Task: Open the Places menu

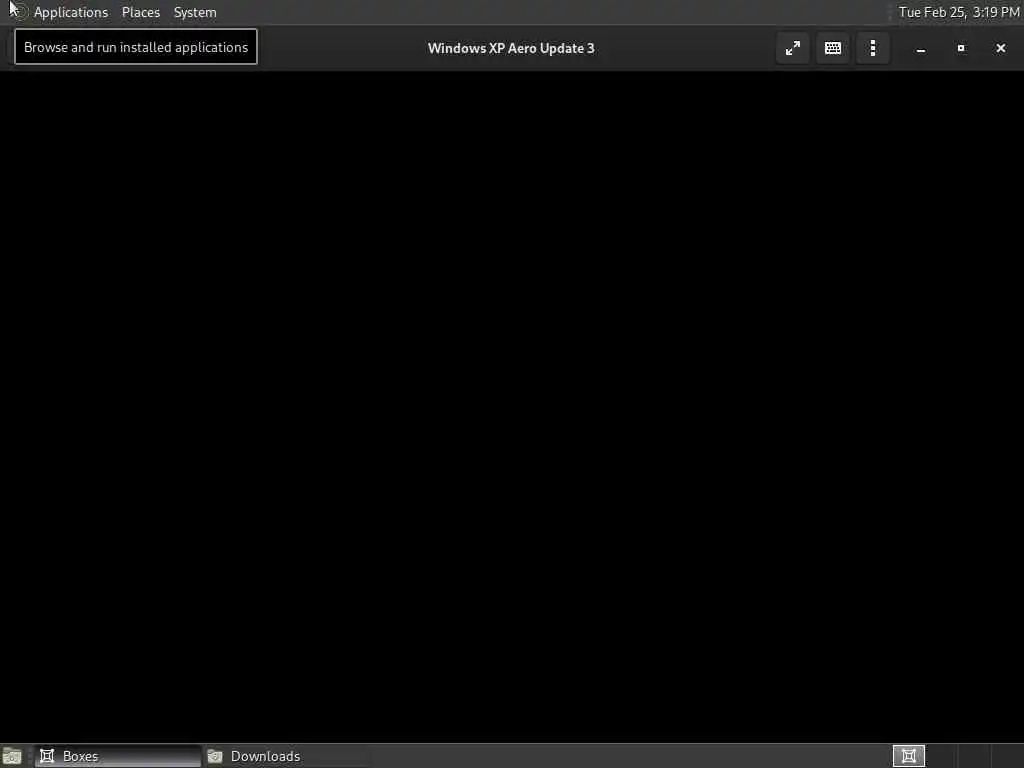Action: click(x=140, y=12)
